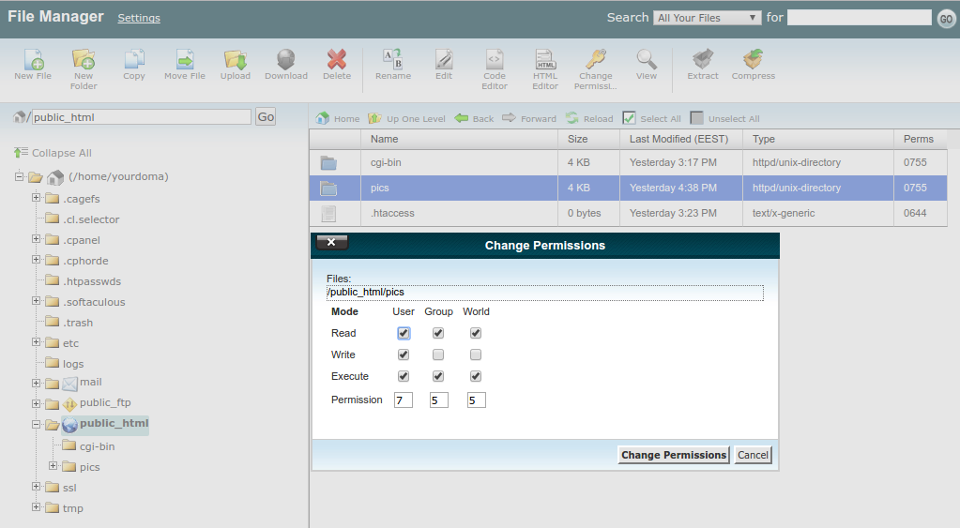Toggle Group Read permission checkbox
The image size is (960, 528).
(x=438, y=333)
